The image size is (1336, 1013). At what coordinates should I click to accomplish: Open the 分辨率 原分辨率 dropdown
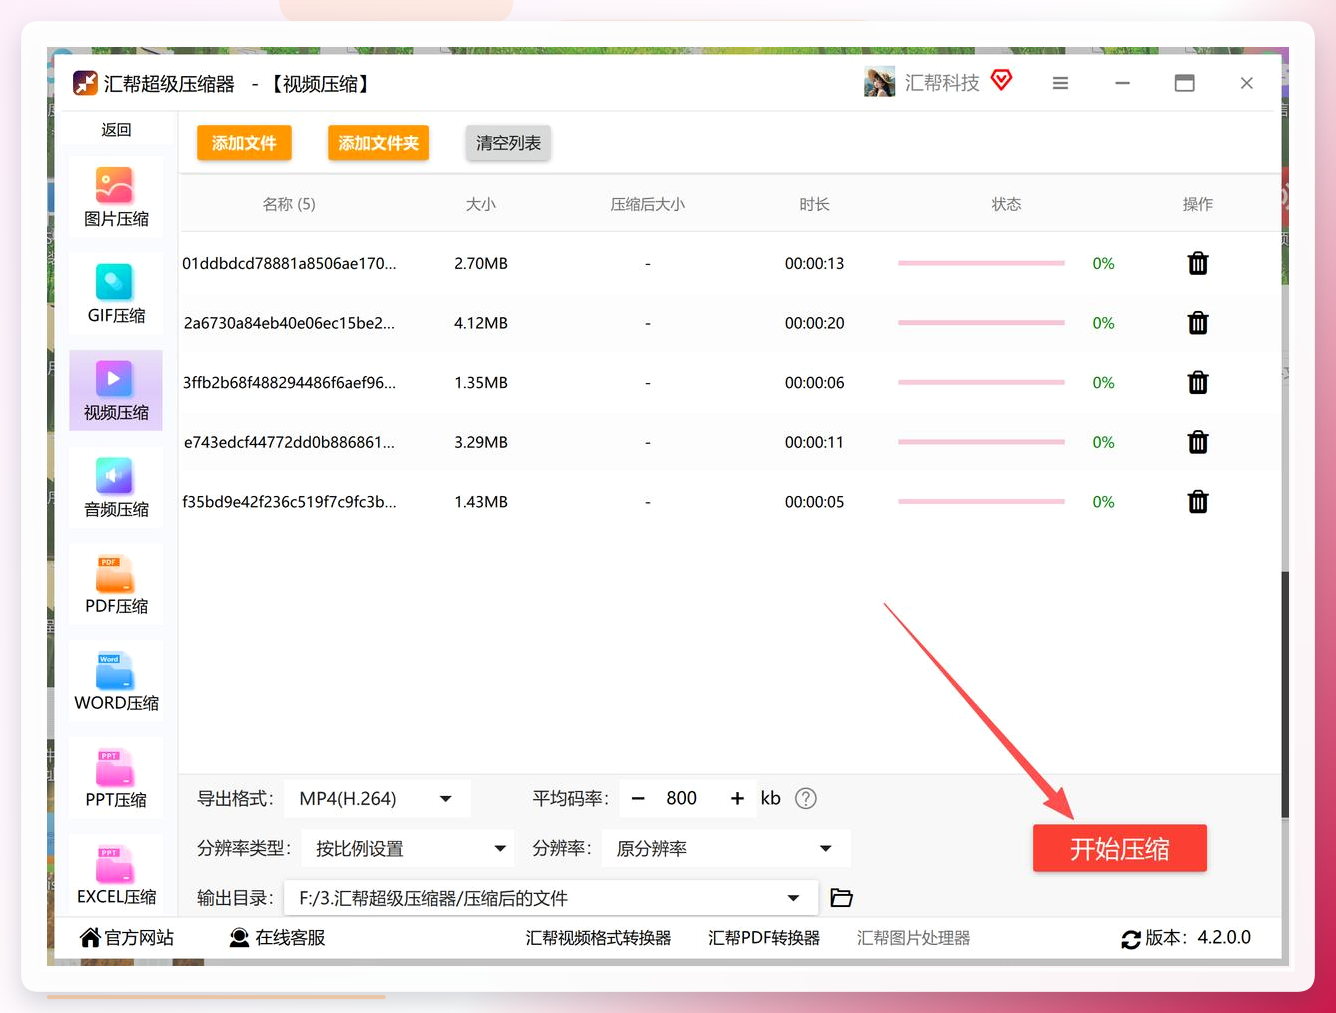click(726, 848)
